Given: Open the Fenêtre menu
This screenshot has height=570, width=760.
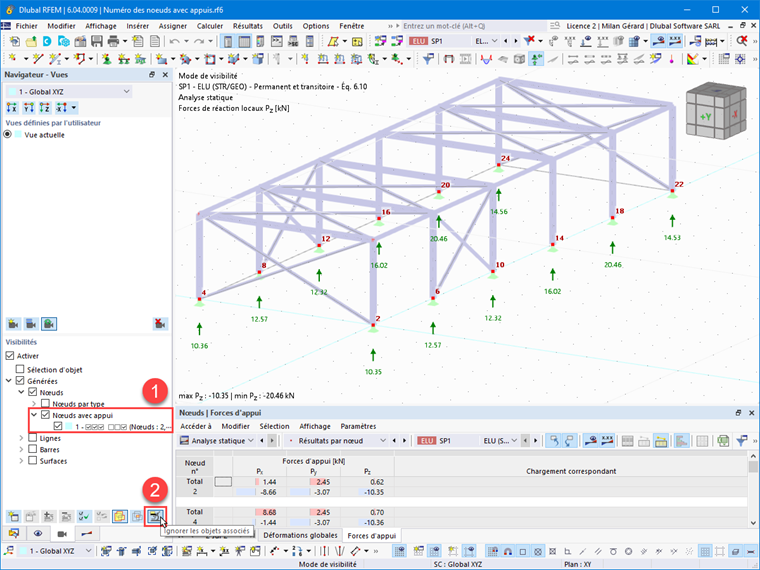Looking at the screenshot, I should tap(351, 26).
